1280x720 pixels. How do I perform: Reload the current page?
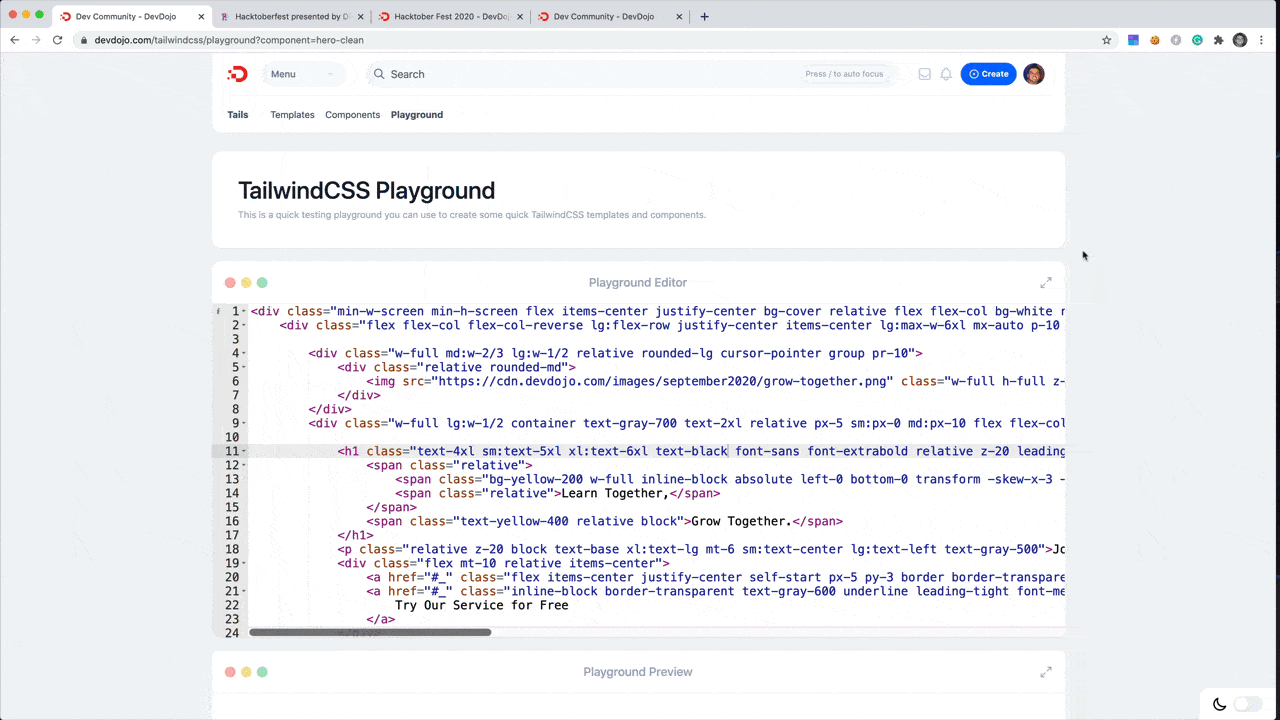click(x=57, y=40)
